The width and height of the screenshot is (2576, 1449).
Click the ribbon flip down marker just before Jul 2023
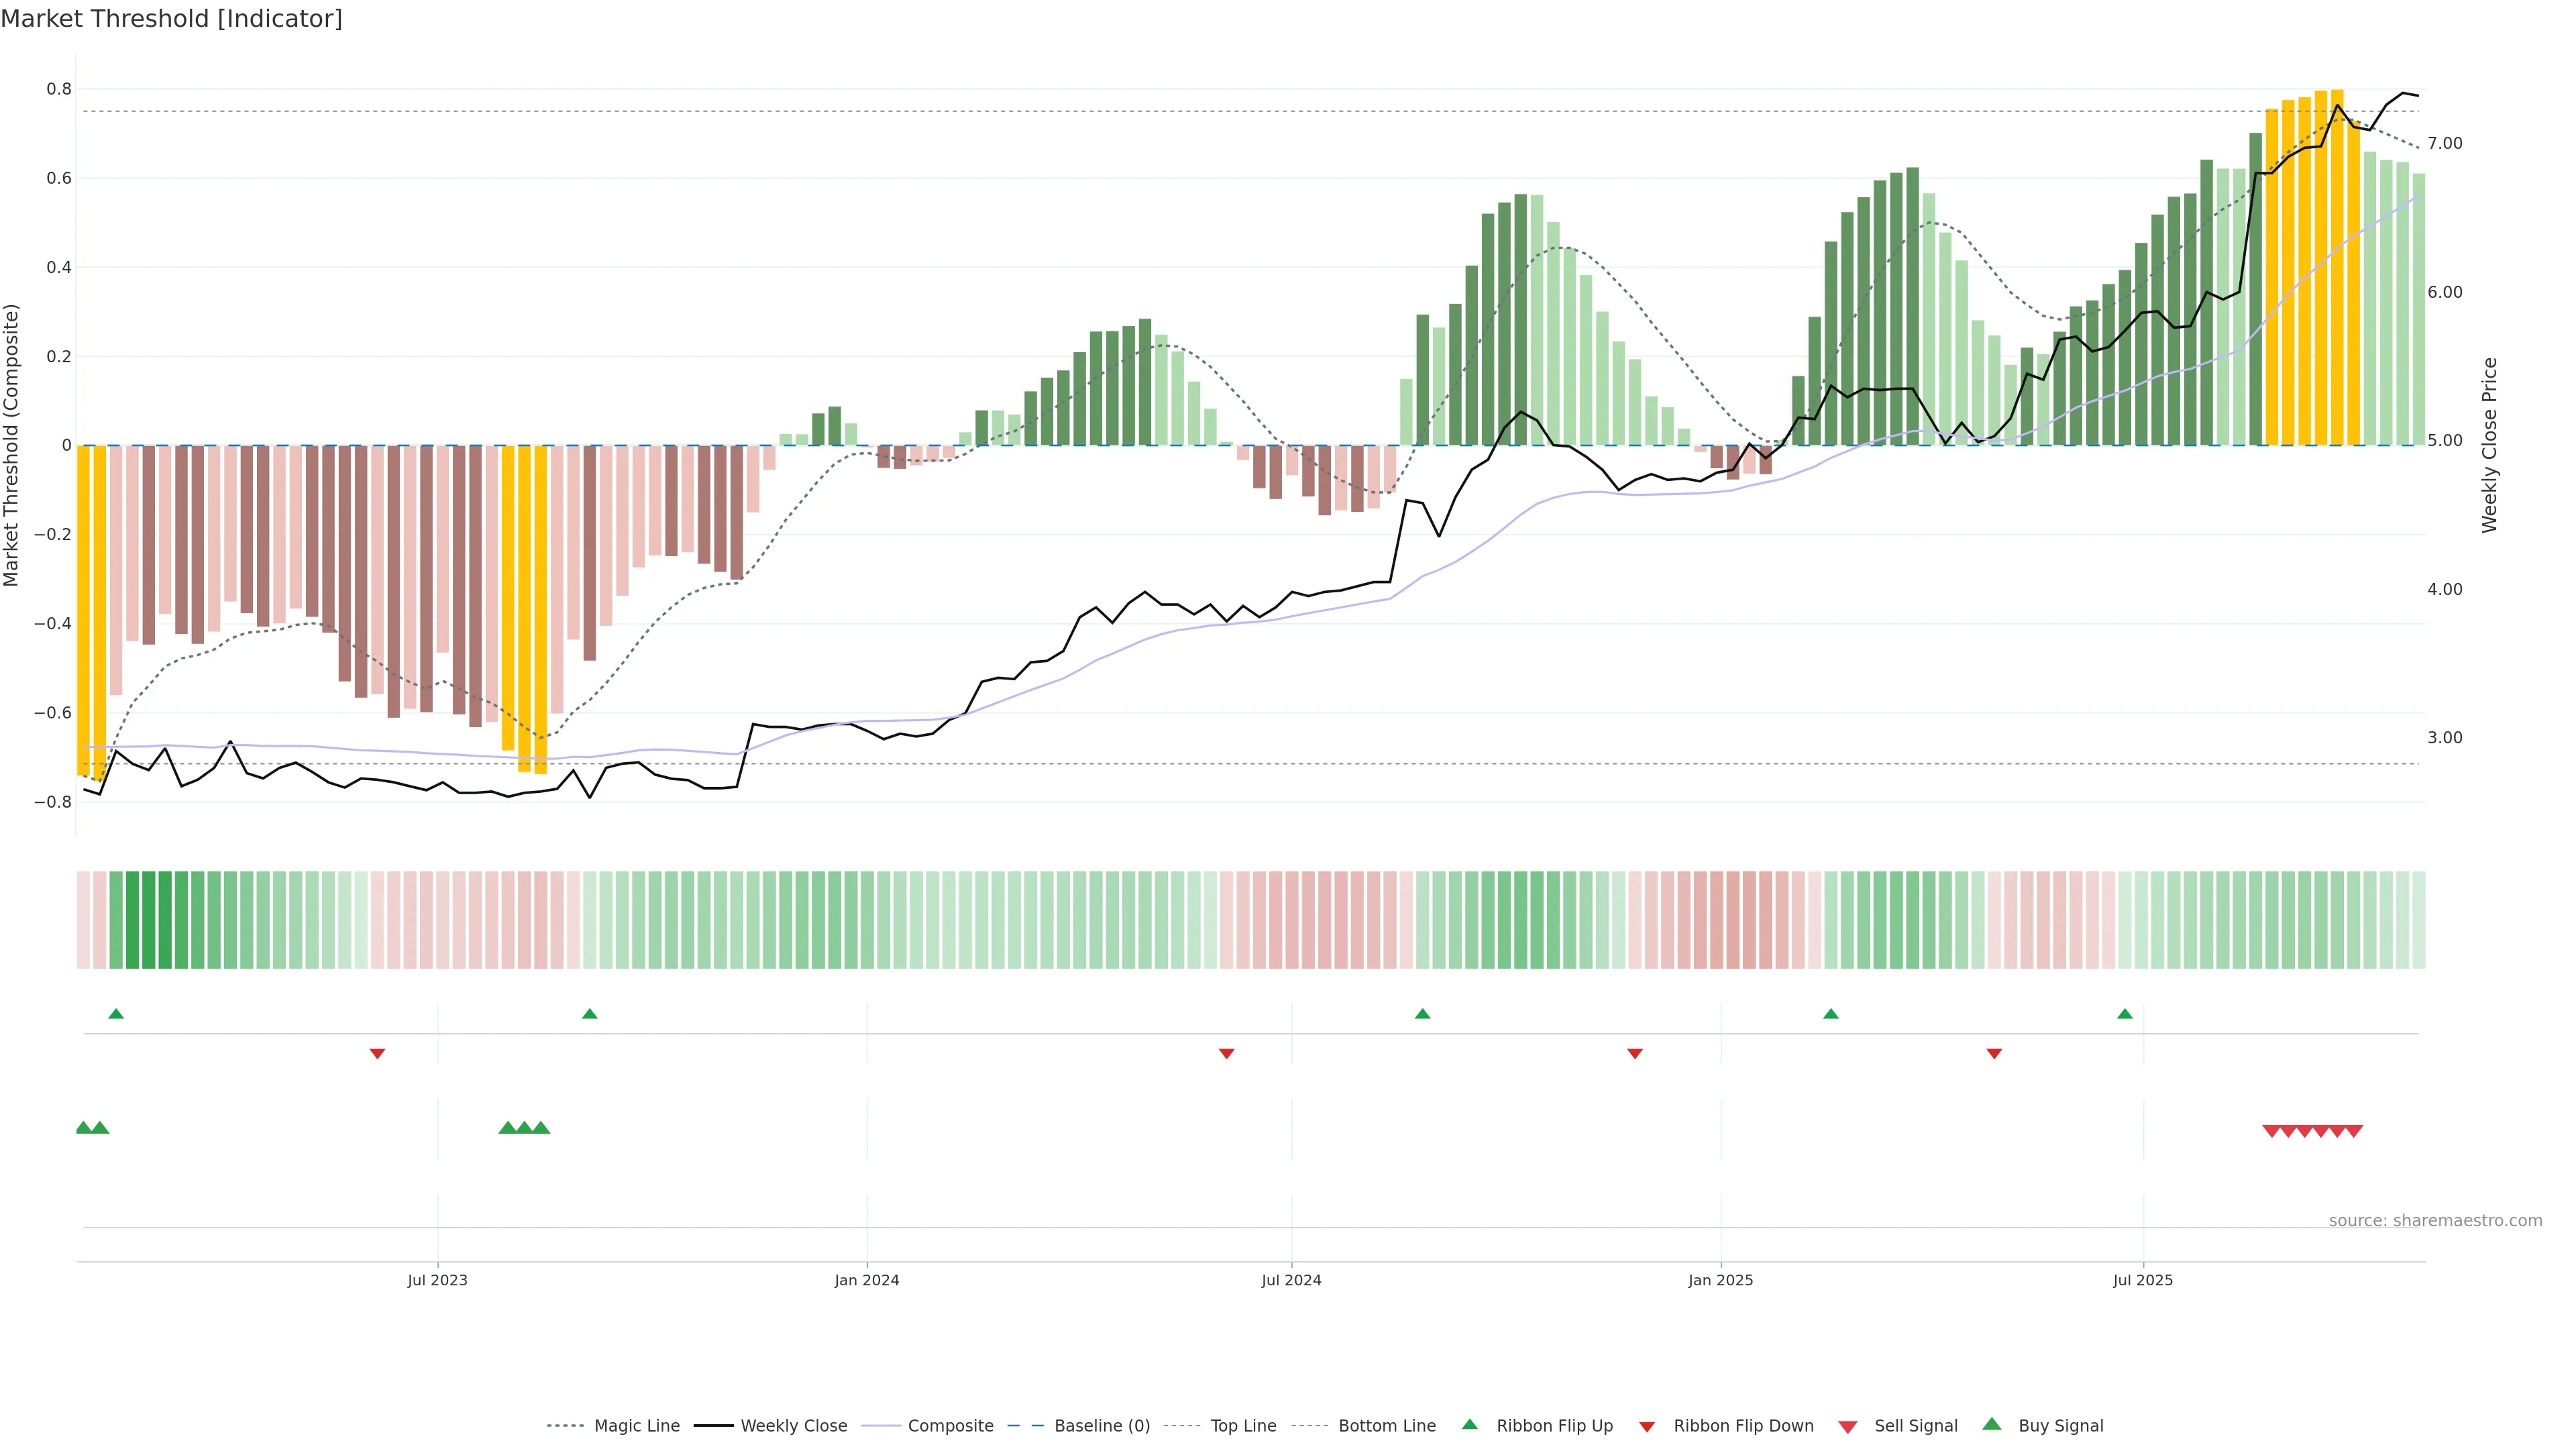tap(377, 1053)
